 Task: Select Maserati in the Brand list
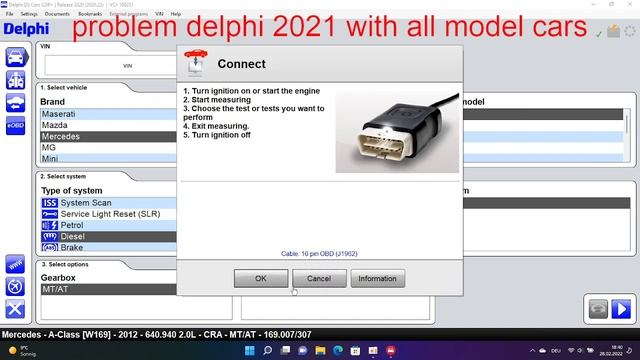coord(109,114)
